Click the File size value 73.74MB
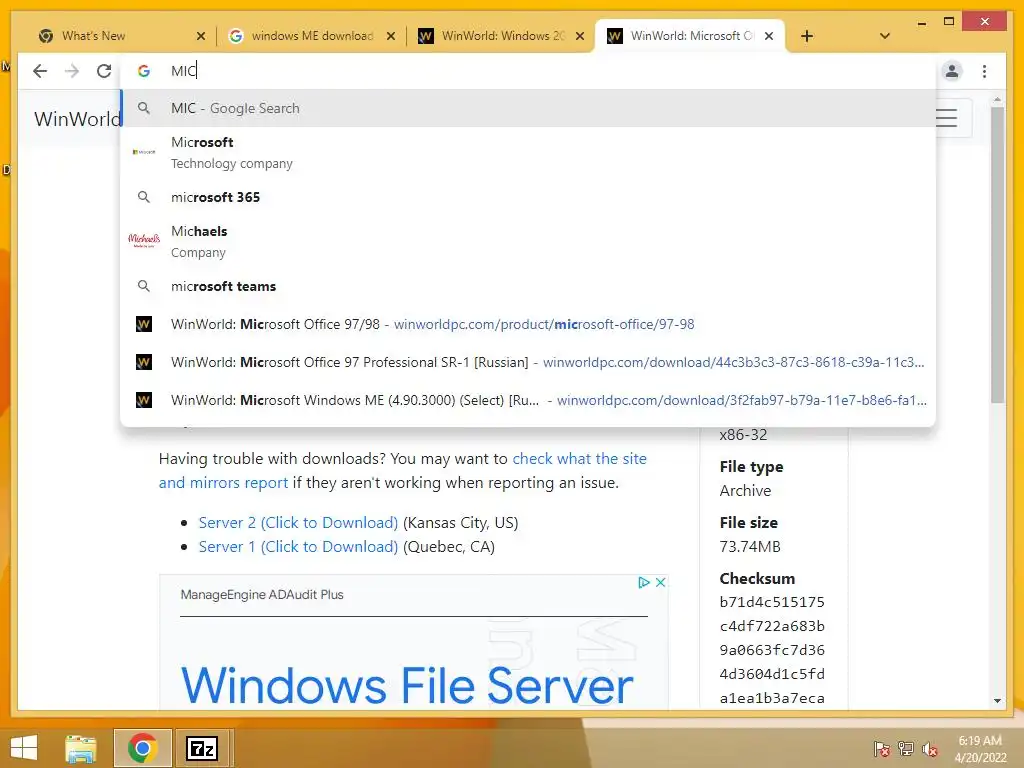The image size is (1024, 768). [x=750, y=547]
